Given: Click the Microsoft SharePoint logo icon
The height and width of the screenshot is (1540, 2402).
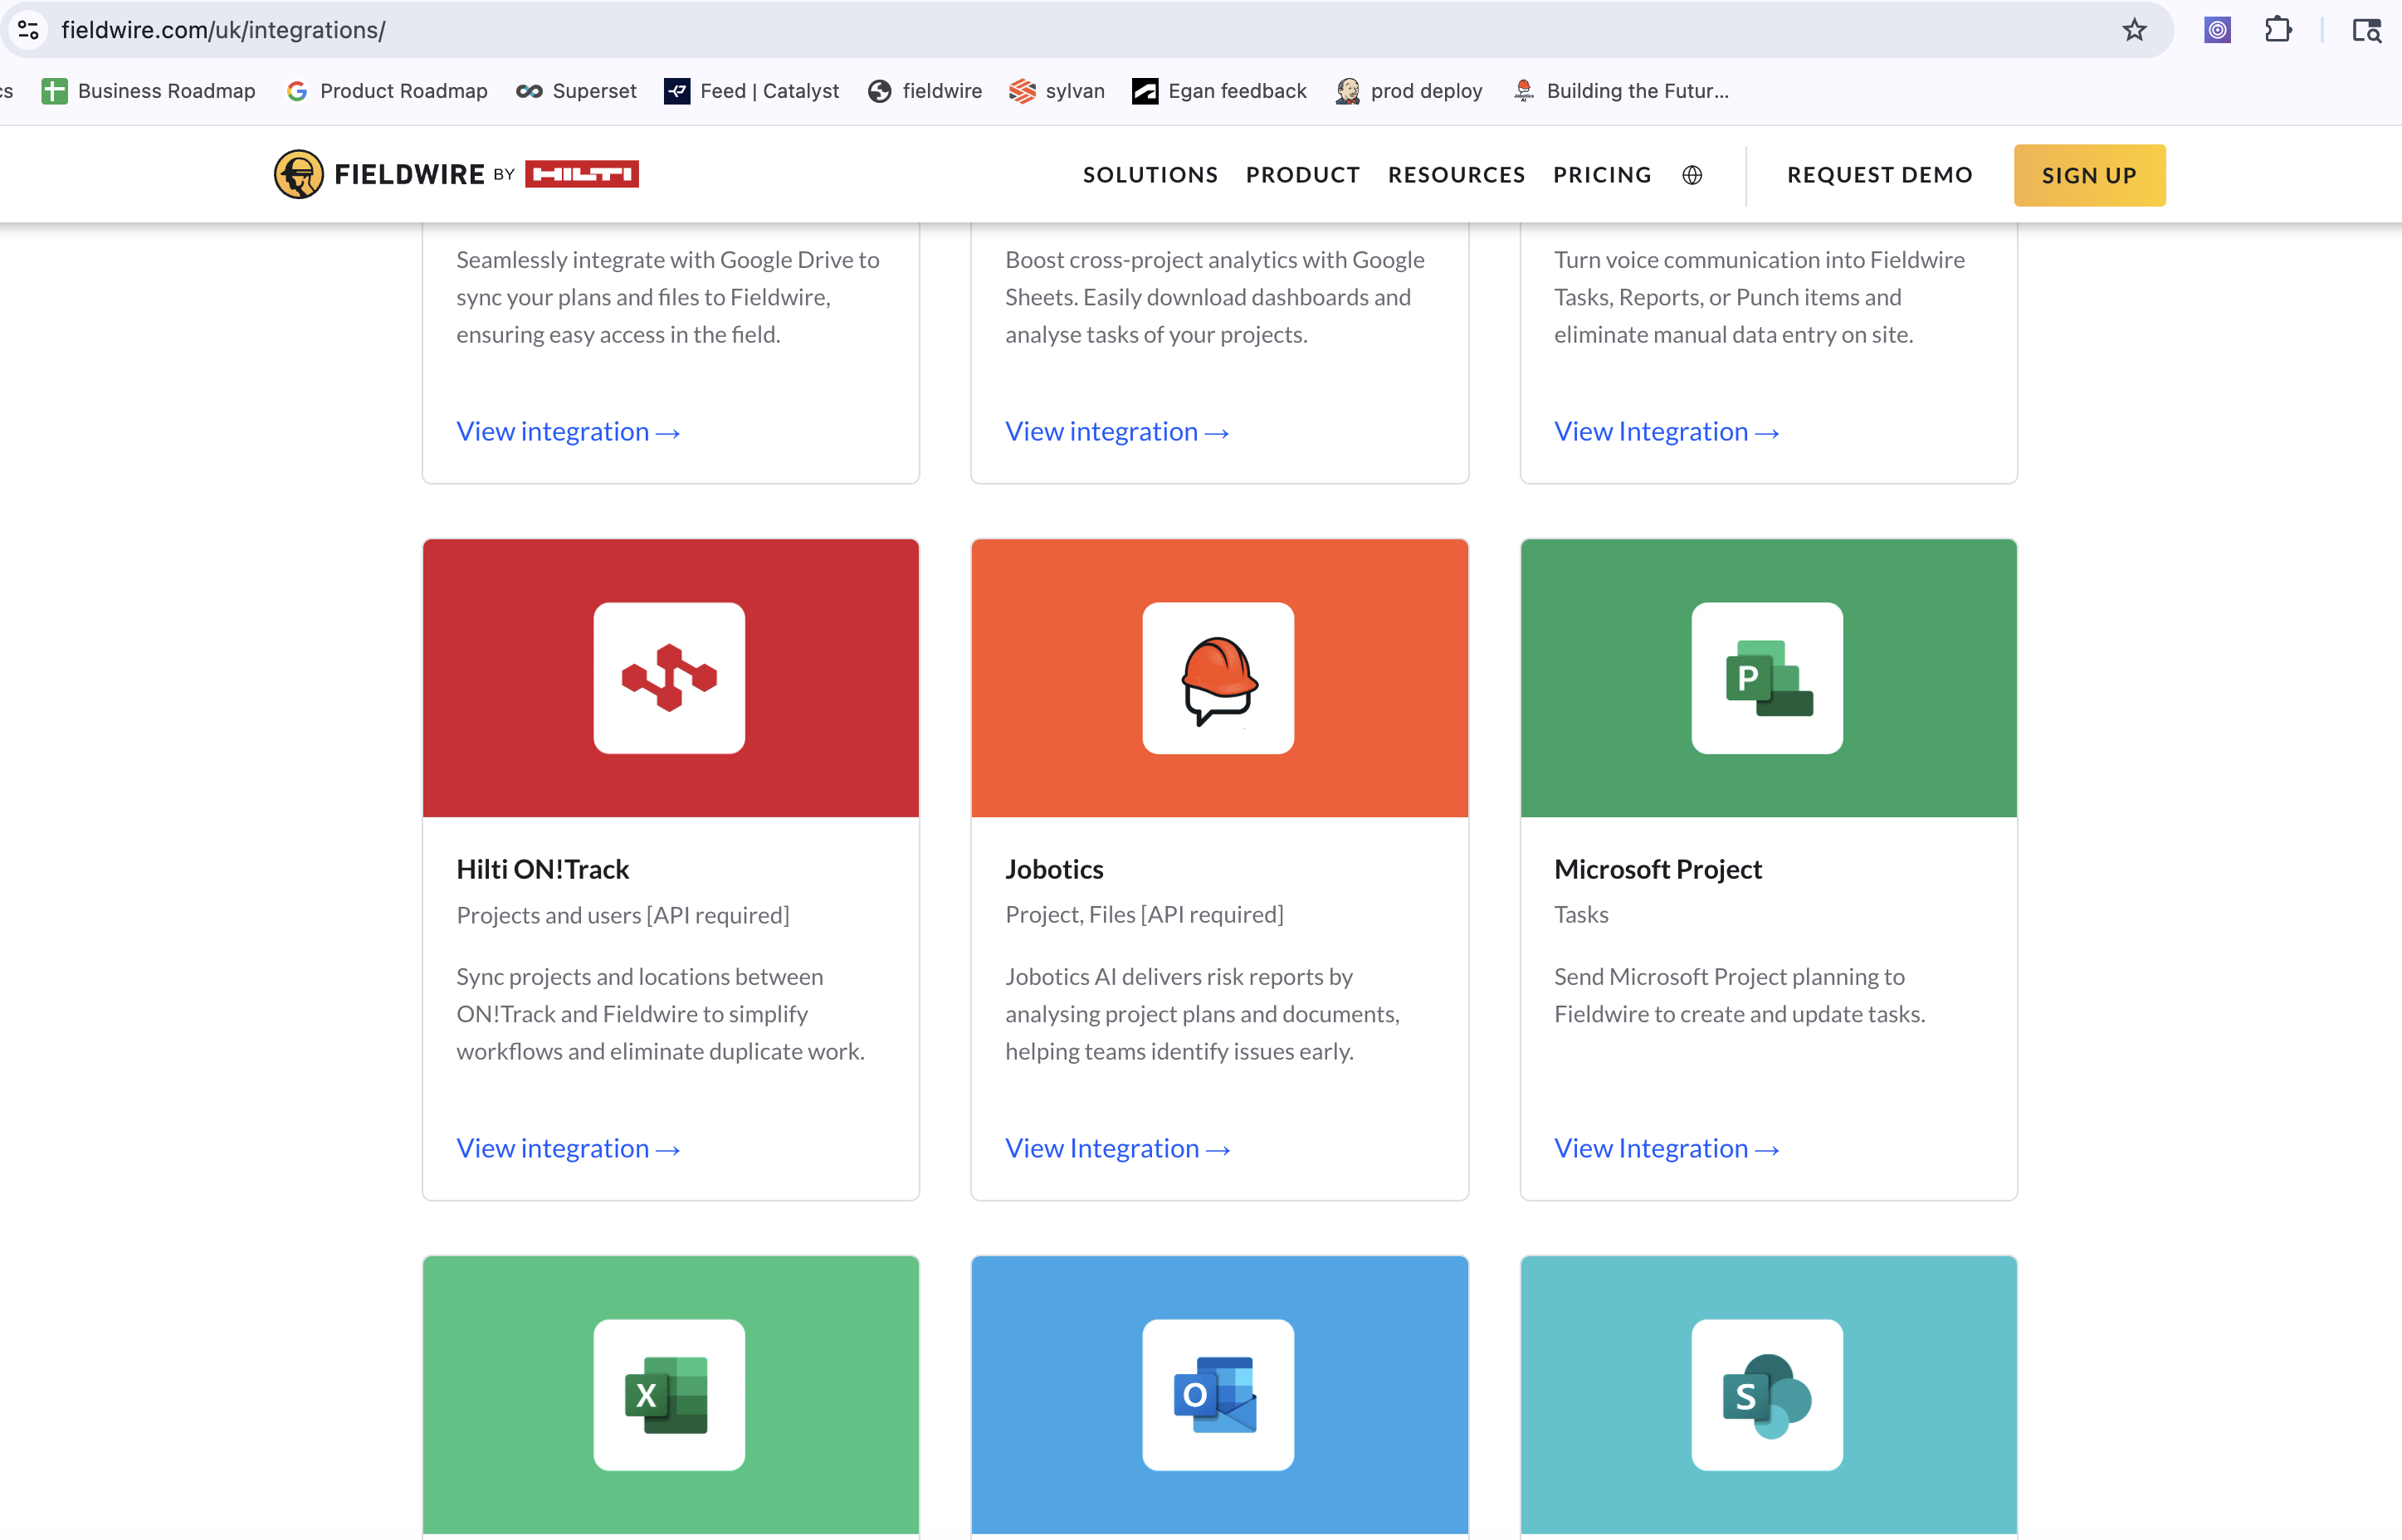Looking at the screenshot, I should pyautogui.click(x=1767, y=1395).
